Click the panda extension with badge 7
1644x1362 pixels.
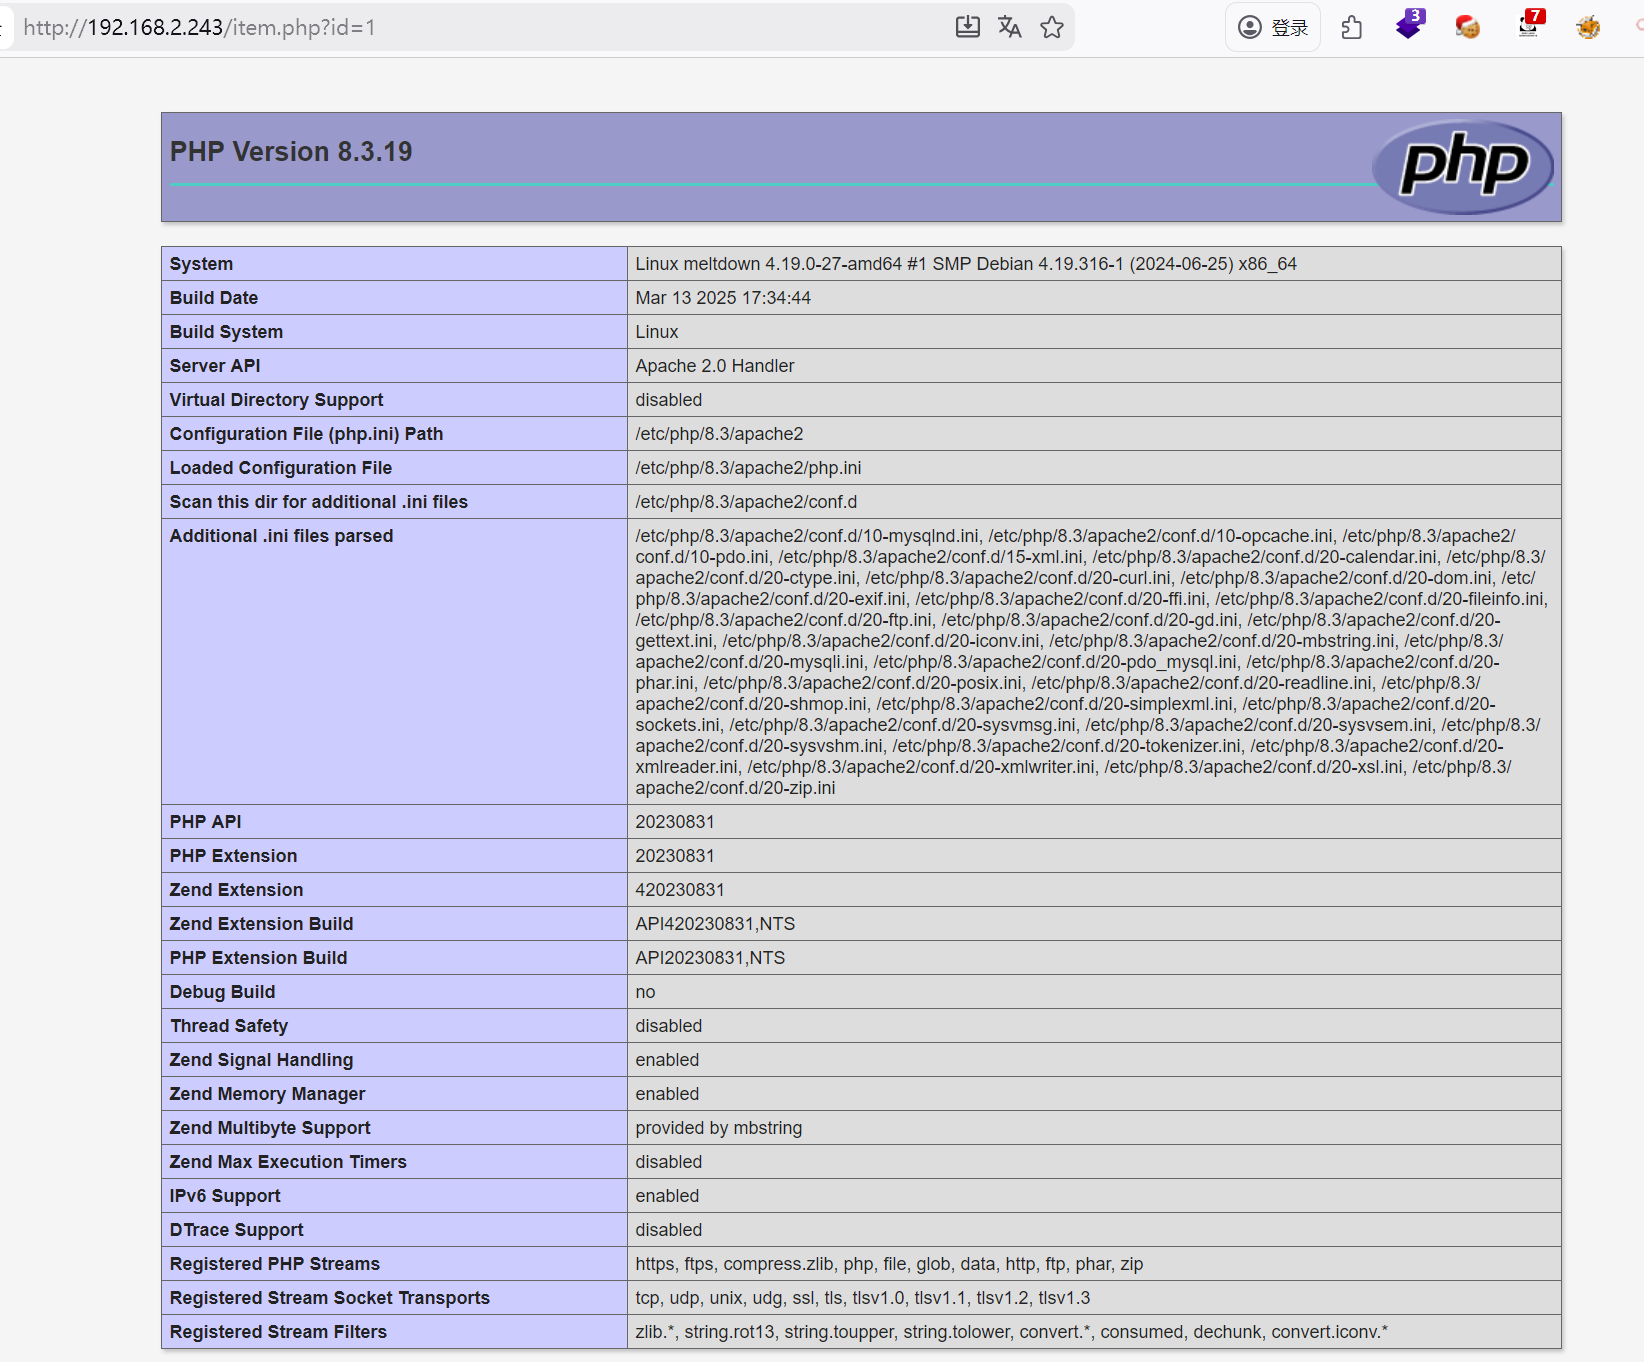point(1529,25)
